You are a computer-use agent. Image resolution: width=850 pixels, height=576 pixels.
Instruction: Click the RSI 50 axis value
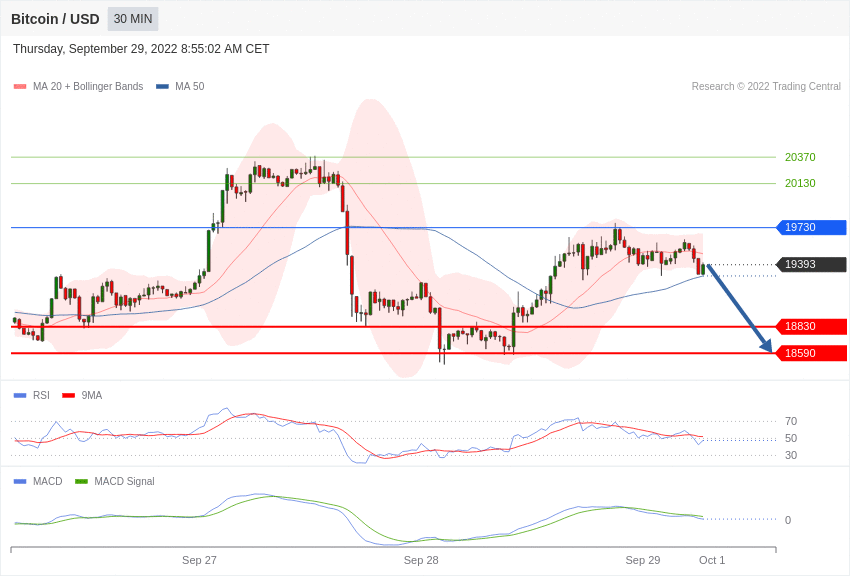(791, 438)
